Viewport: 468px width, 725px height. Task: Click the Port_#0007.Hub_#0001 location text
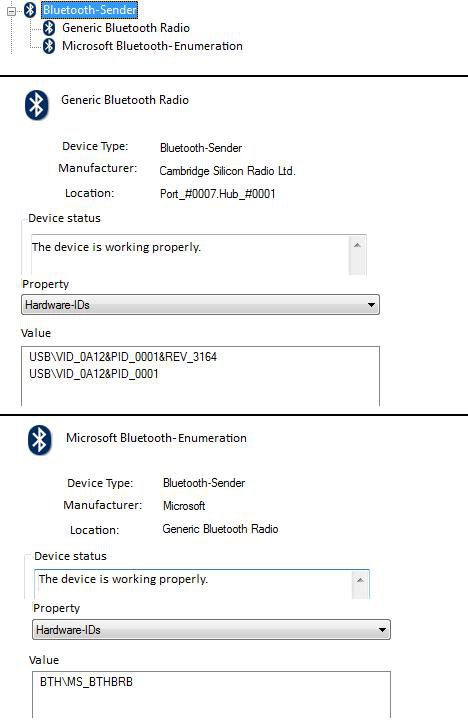tap(218, 193)
